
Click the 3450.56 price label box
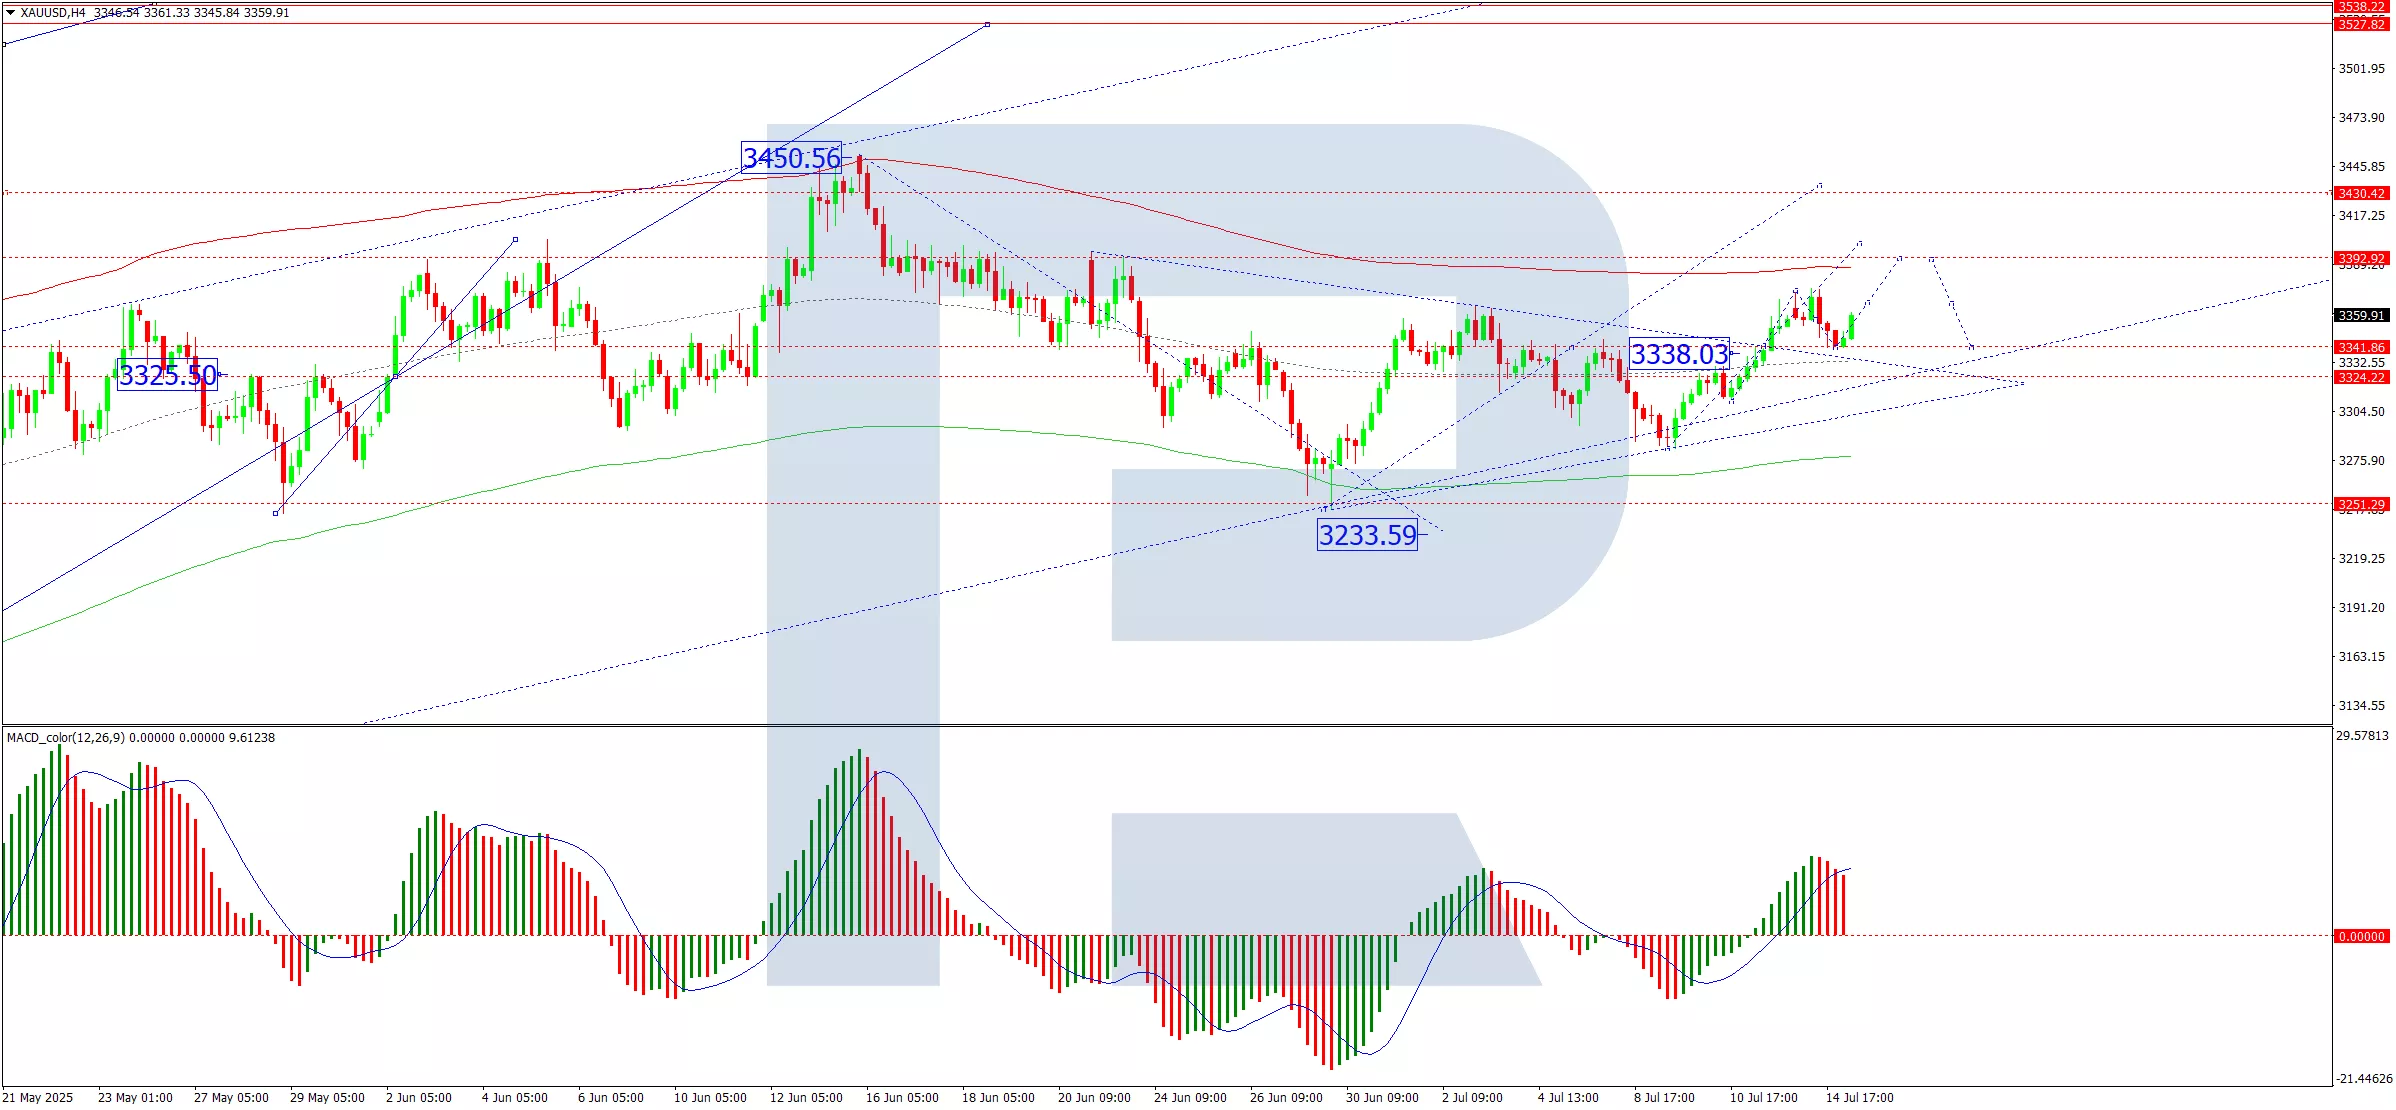pyautogui.click(x=791, y=158)
